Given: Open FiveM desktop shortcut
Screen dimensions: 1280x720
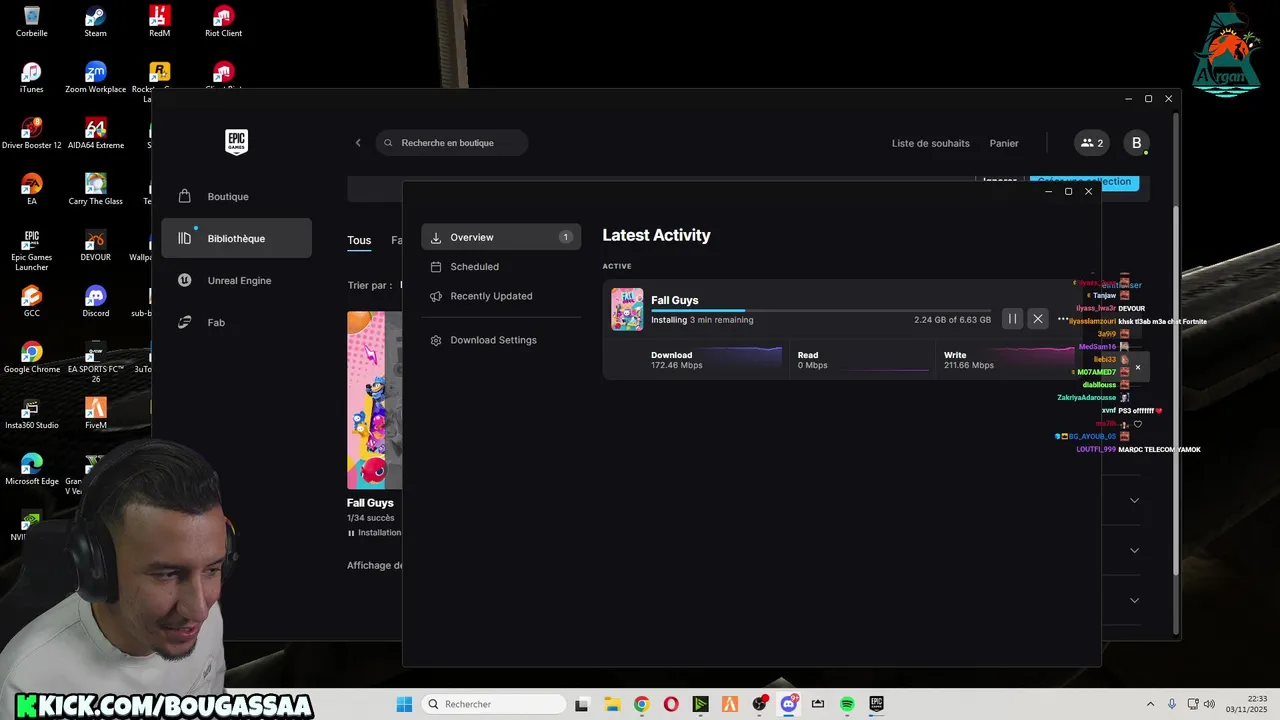Looking at the screenshot, I should point(95,413).
